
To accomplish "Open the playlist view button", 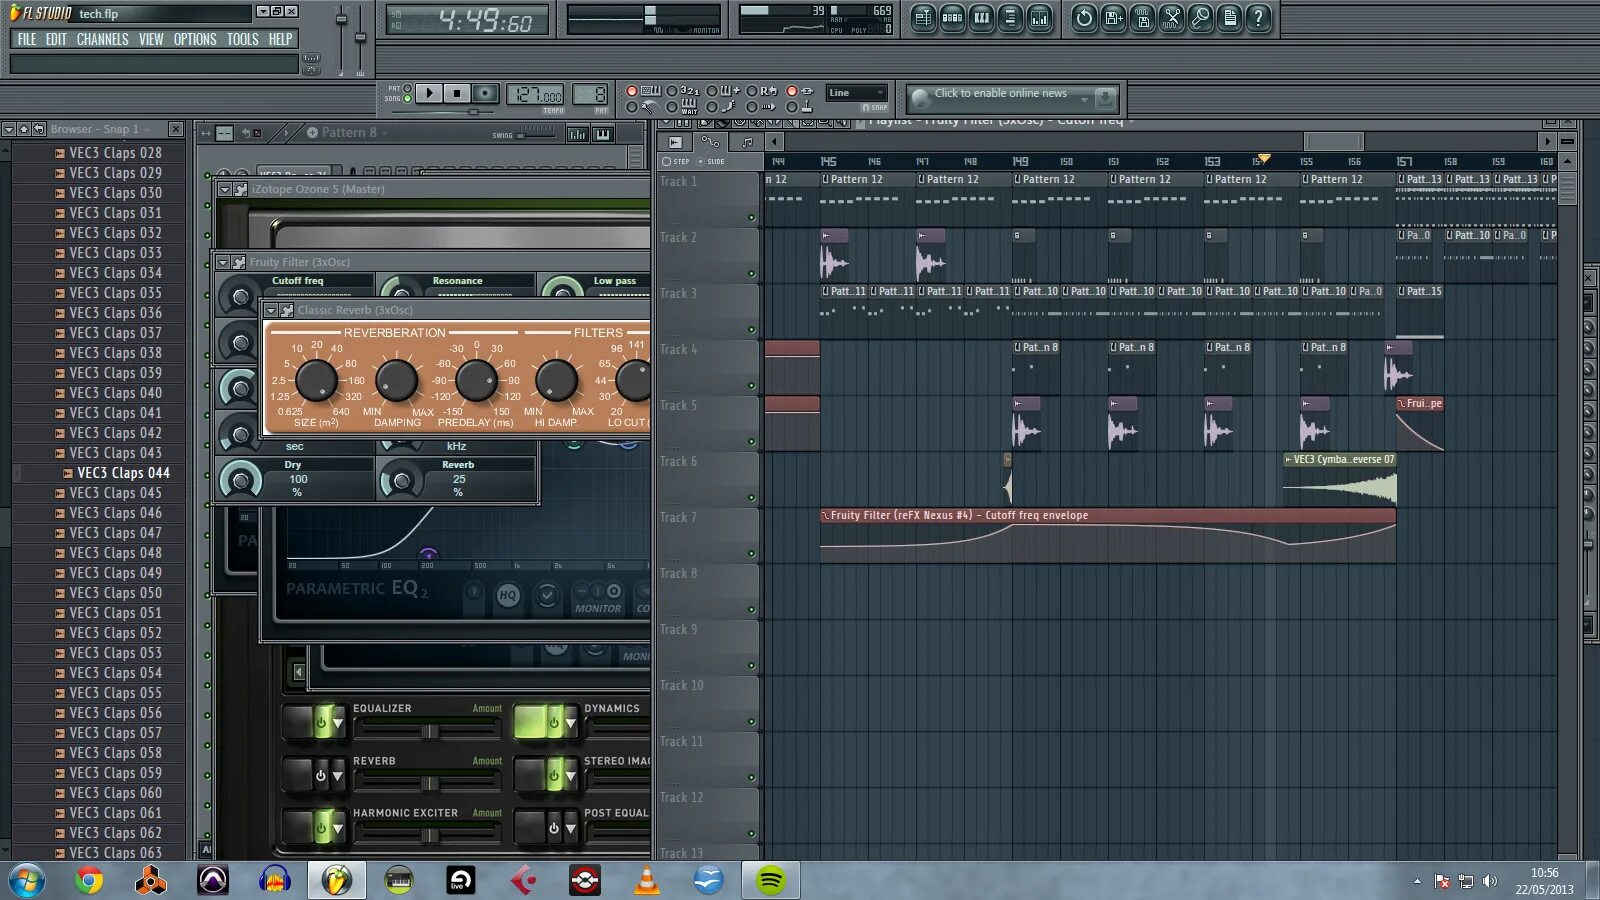I will click(x=923, y=17).
